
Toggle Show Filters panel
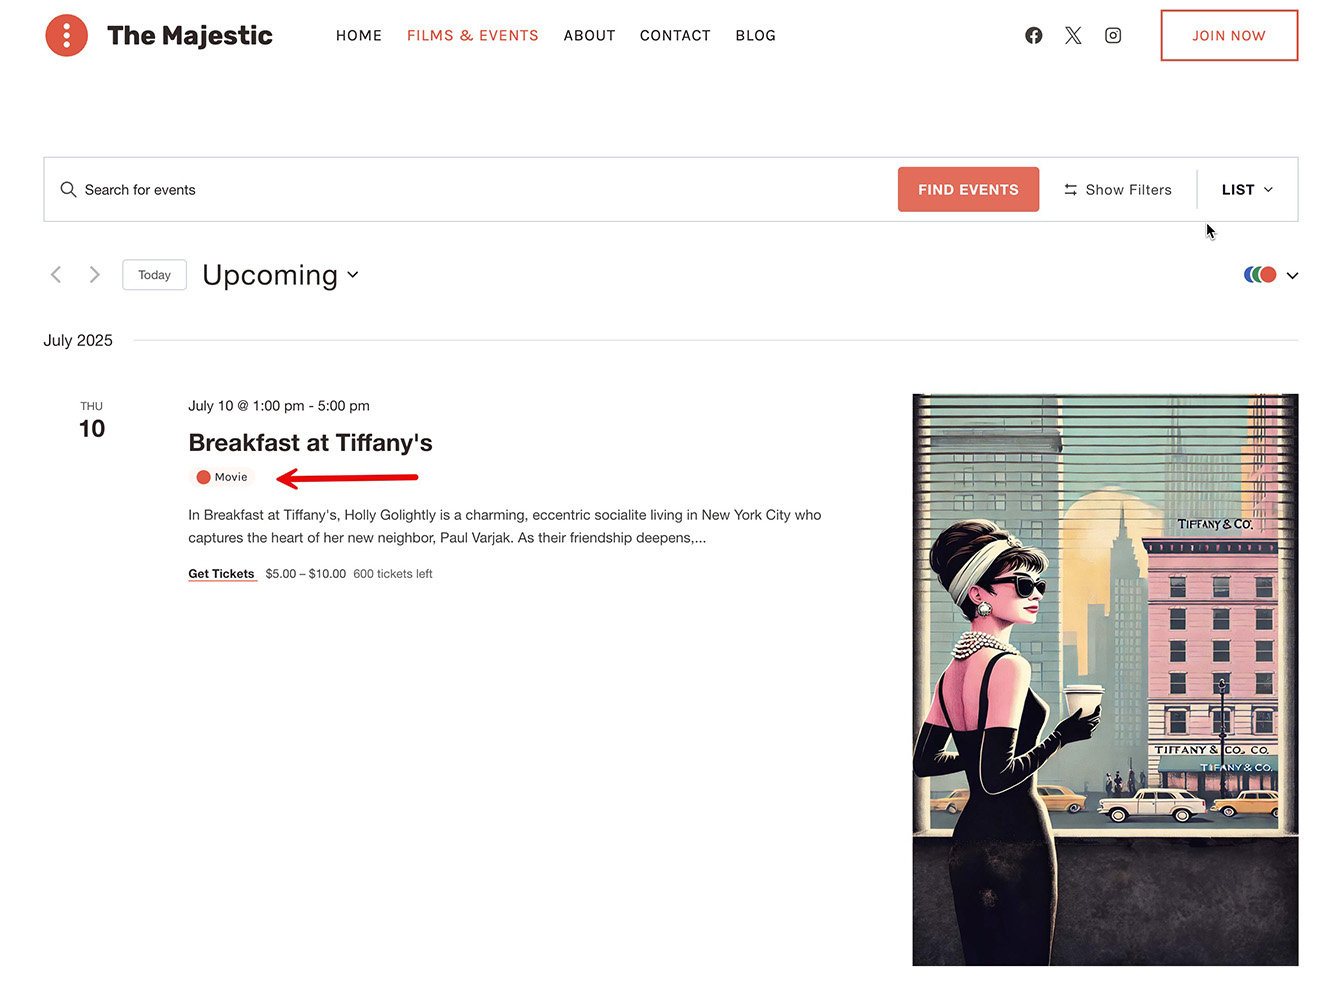coord(1117,190)
